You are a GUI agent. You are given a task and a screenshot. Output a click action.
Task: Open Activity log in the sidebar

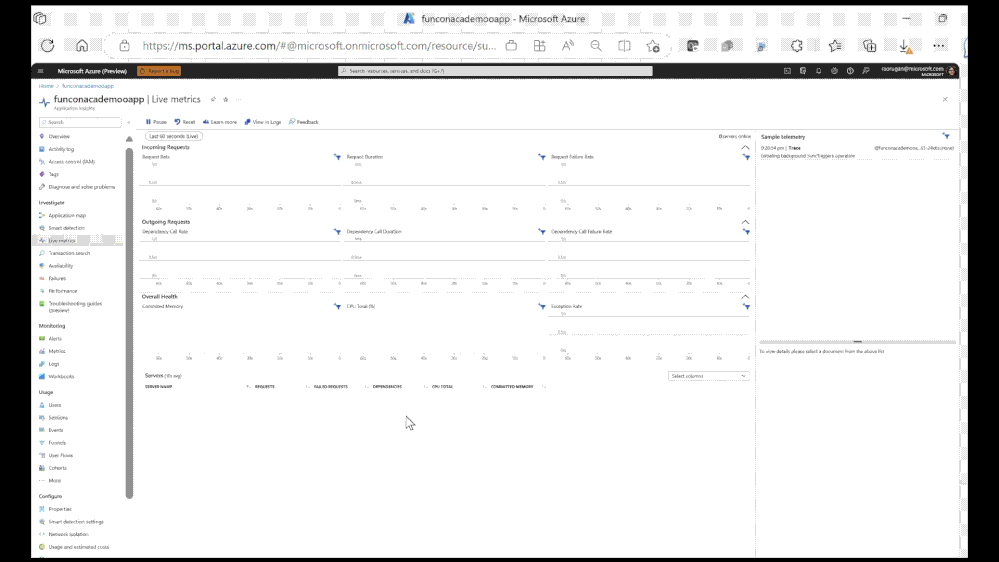coord(61,149)
